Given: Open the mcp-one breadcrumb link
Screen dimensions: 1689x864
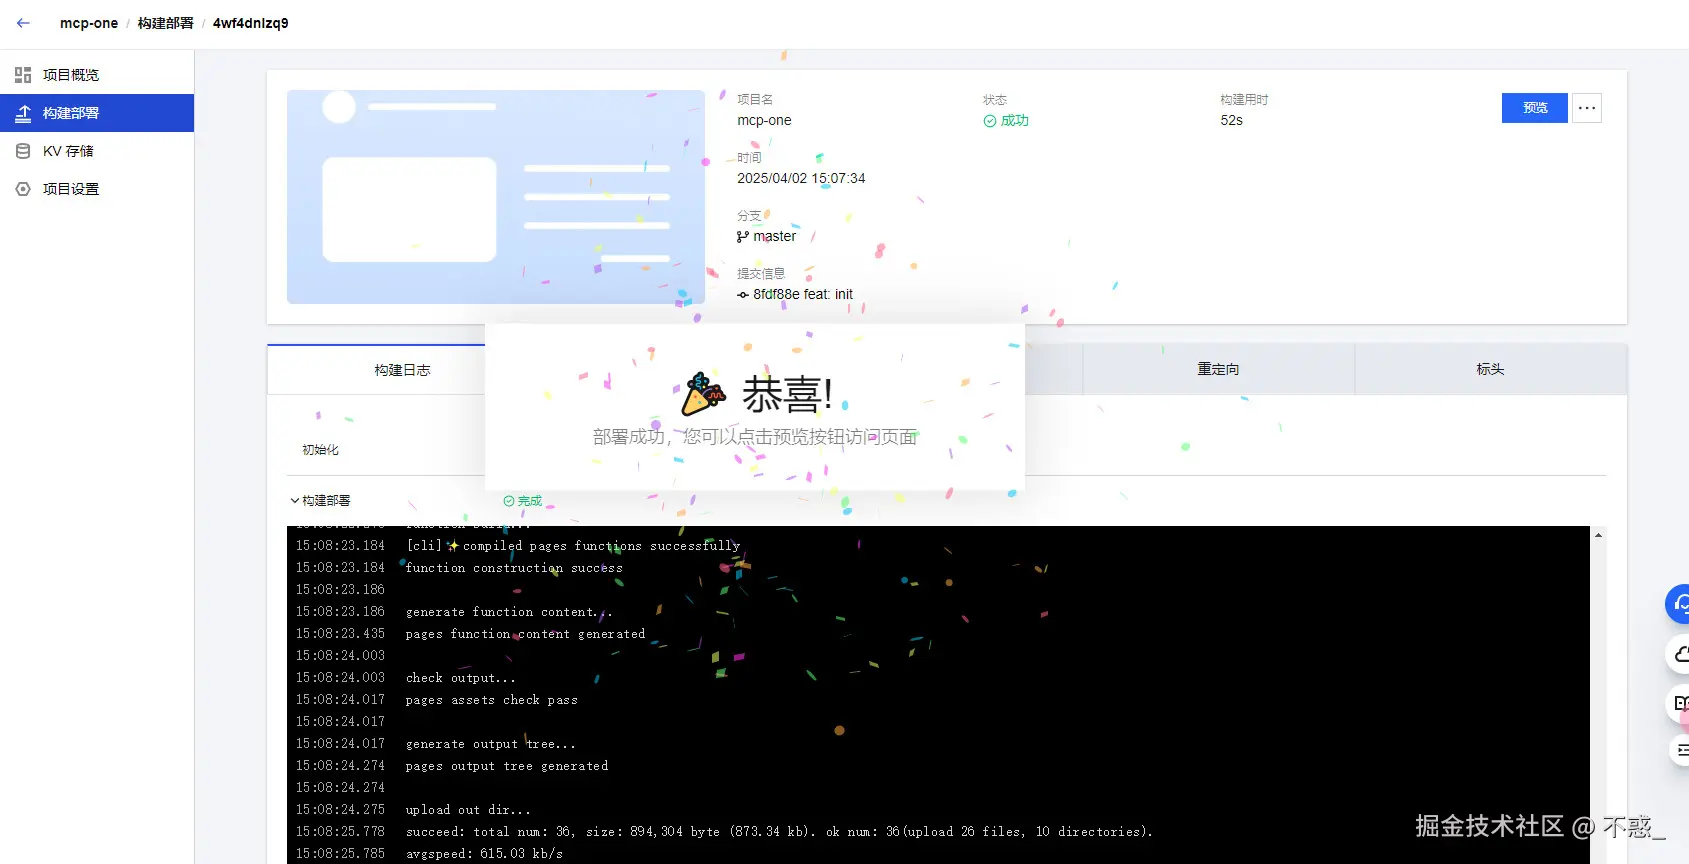Looking at the screenshot, I should [x=89, y=23].
